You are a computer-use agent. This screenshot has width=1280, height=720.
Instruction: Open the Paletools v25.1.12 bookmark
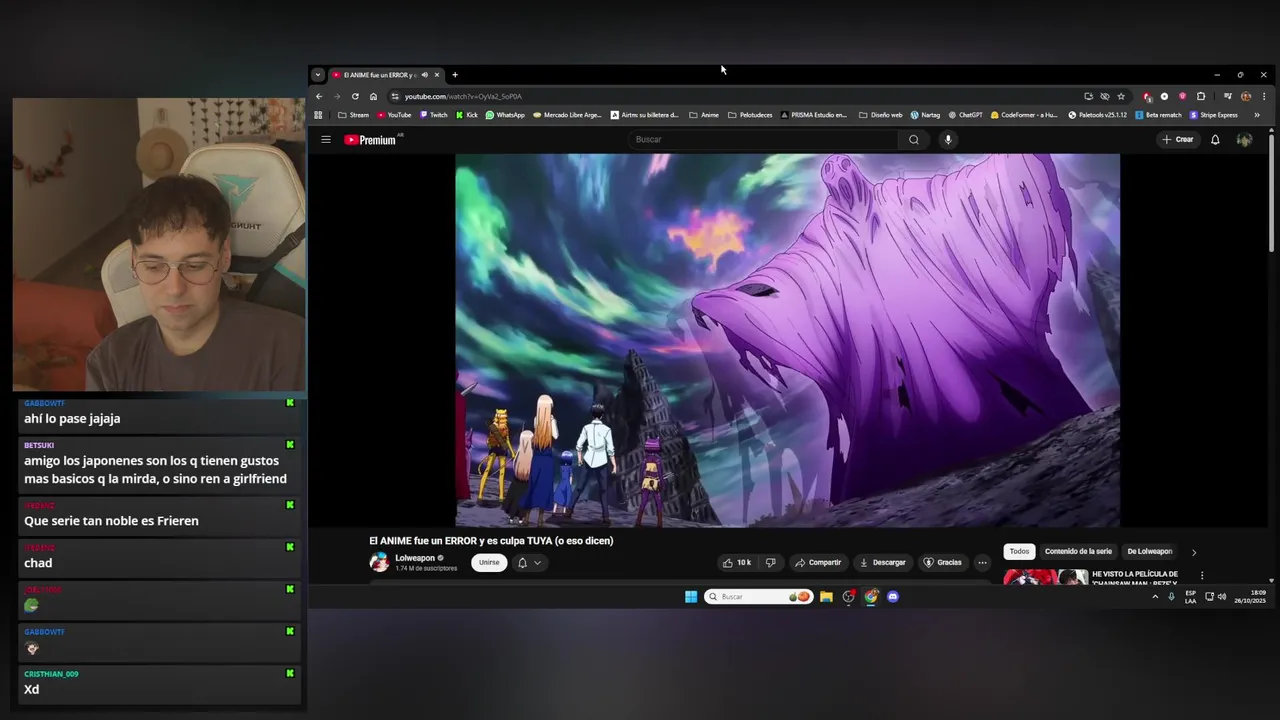pyautogui.click(x=1097, y=115)
